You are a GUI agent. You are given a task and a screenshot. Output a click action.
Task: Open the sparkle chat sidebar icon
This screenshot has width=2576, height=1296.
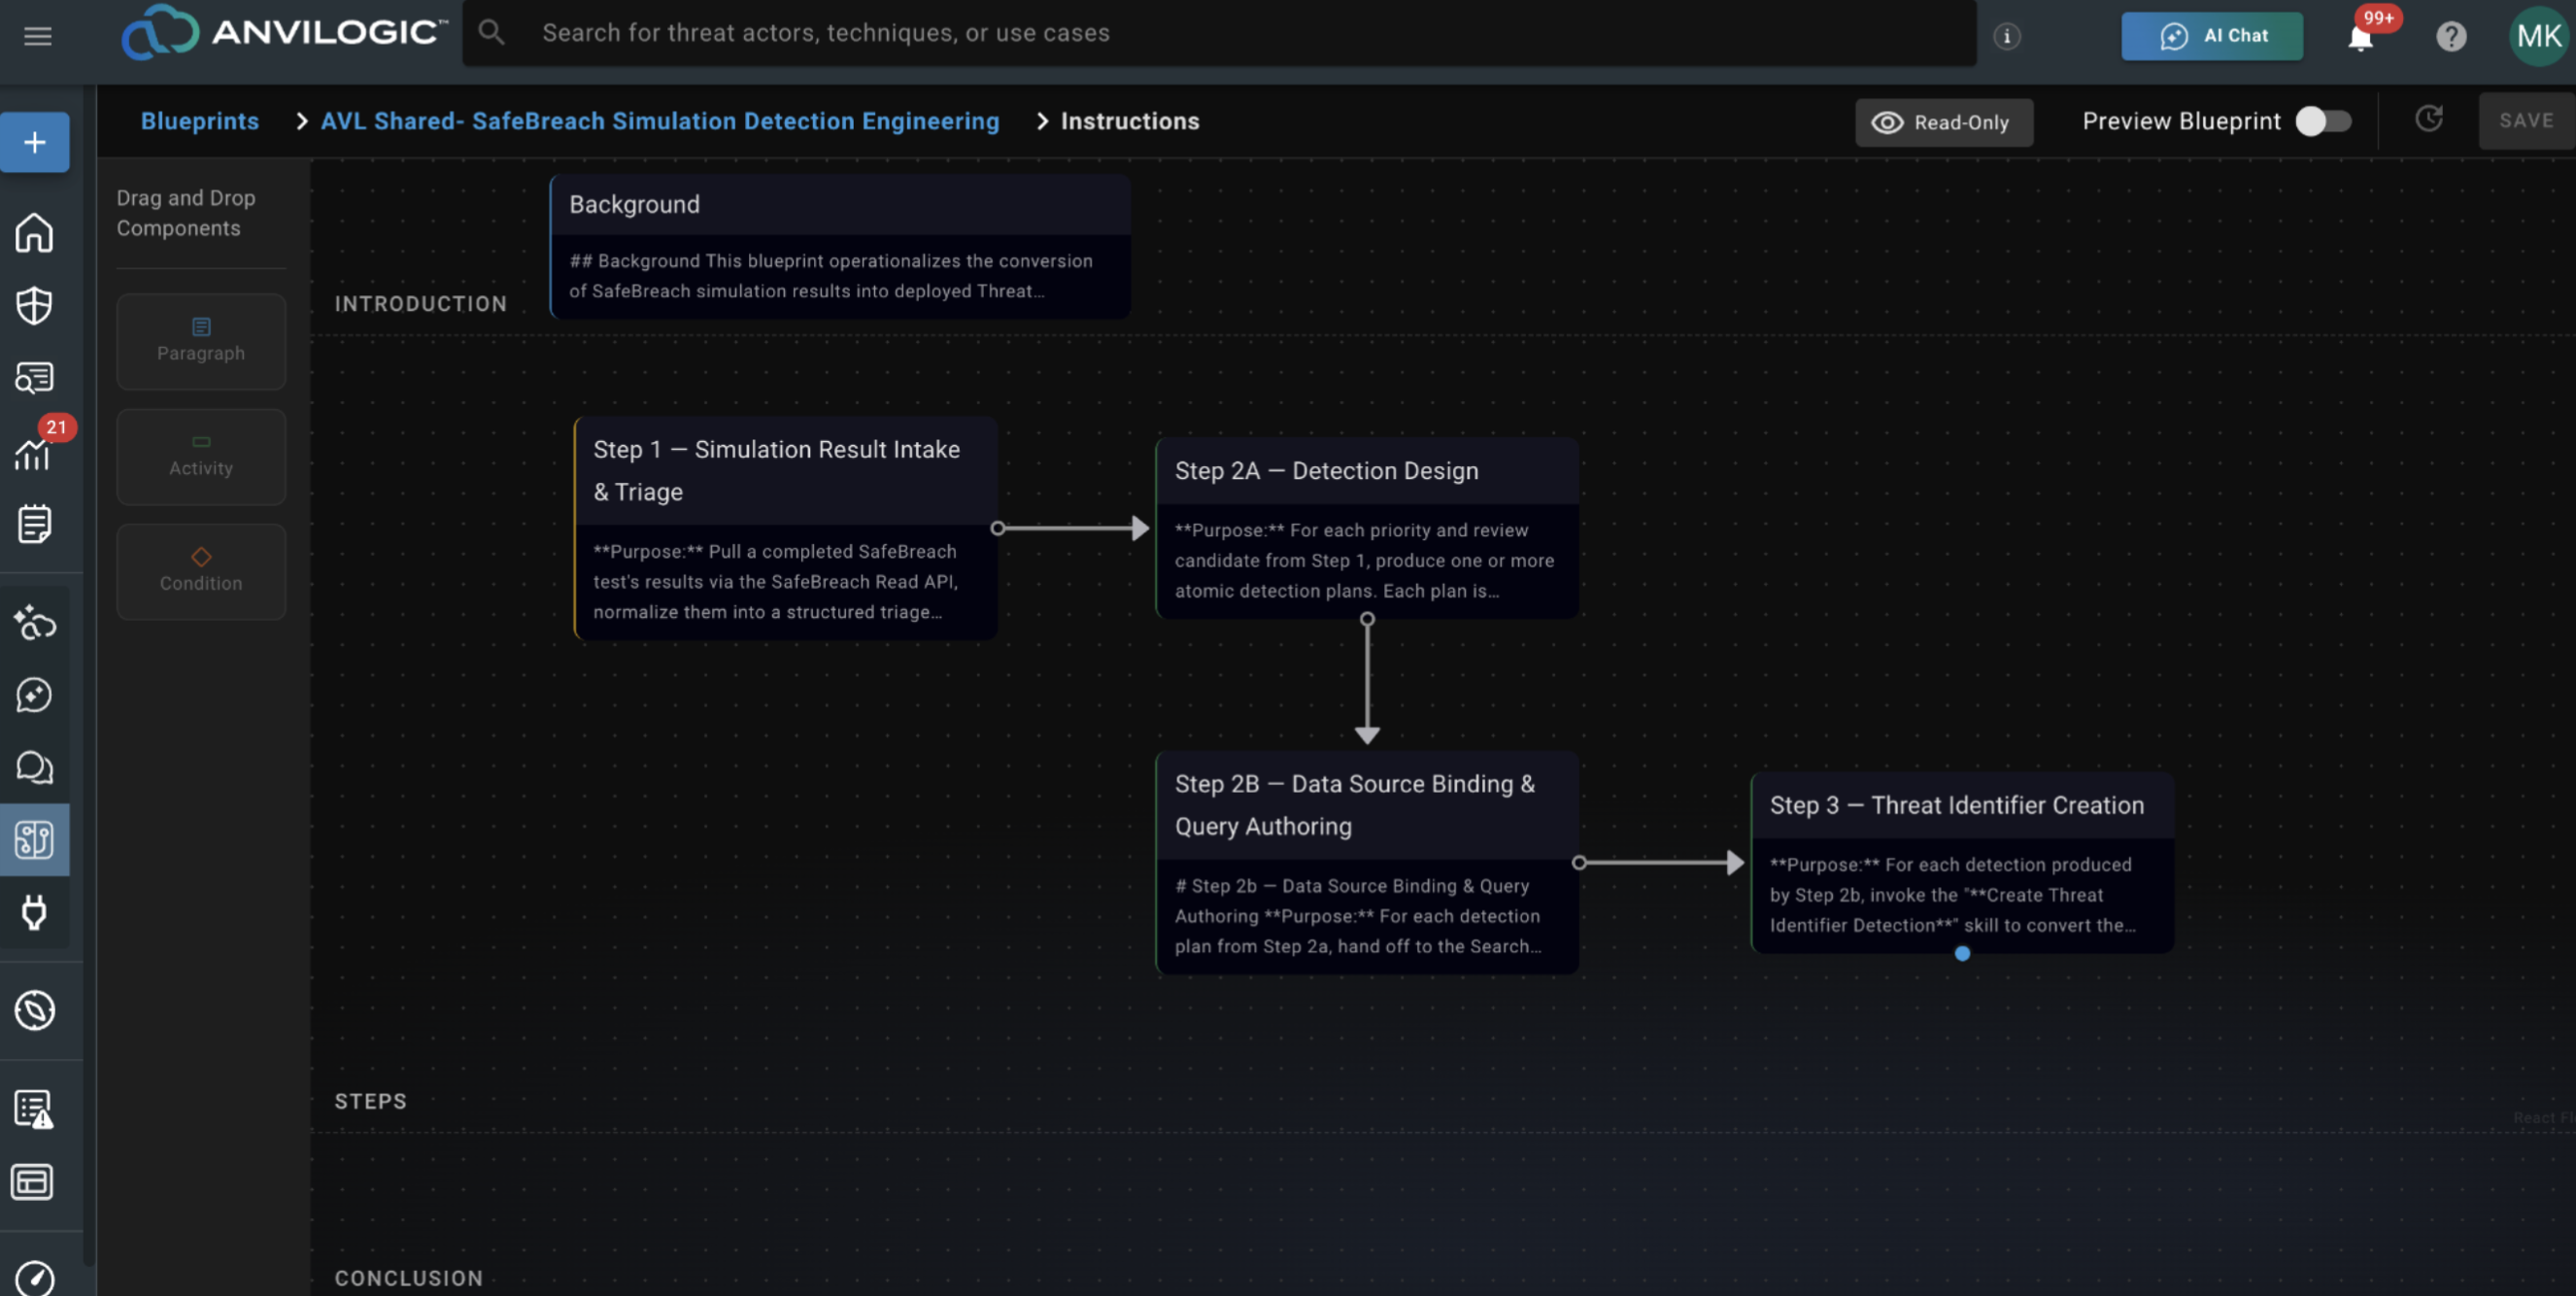(x=35, y=695)
